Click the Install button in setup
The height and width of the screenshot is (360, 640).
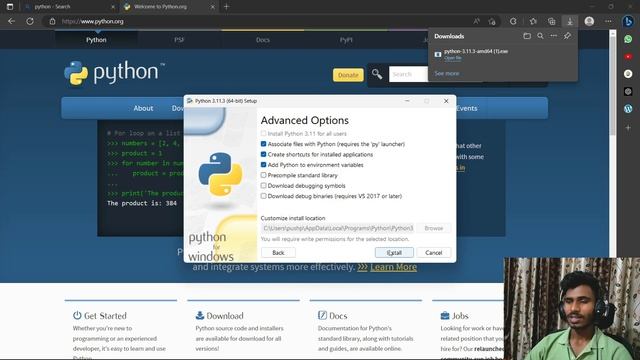click(394, 253)
